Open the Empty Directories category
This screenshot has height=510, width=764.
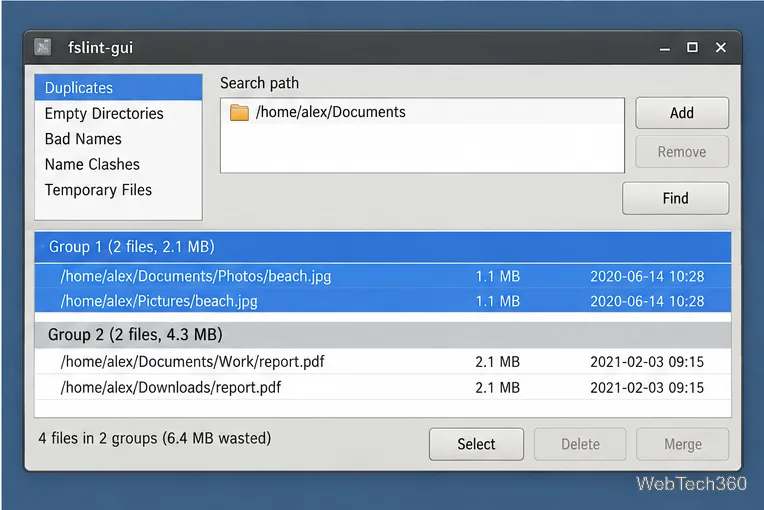(x=118, y=113)
